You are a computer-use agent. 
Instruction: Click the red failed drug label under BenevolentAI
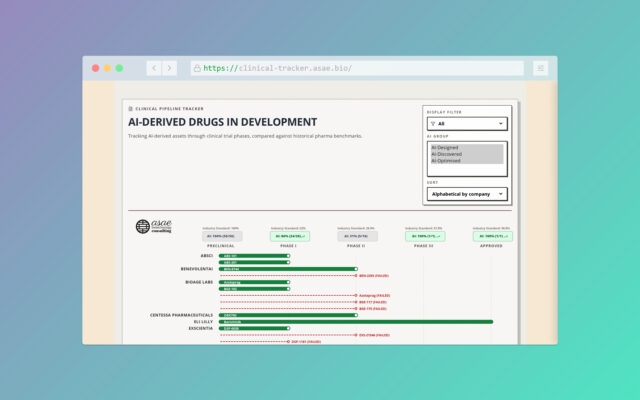(374, 276)
